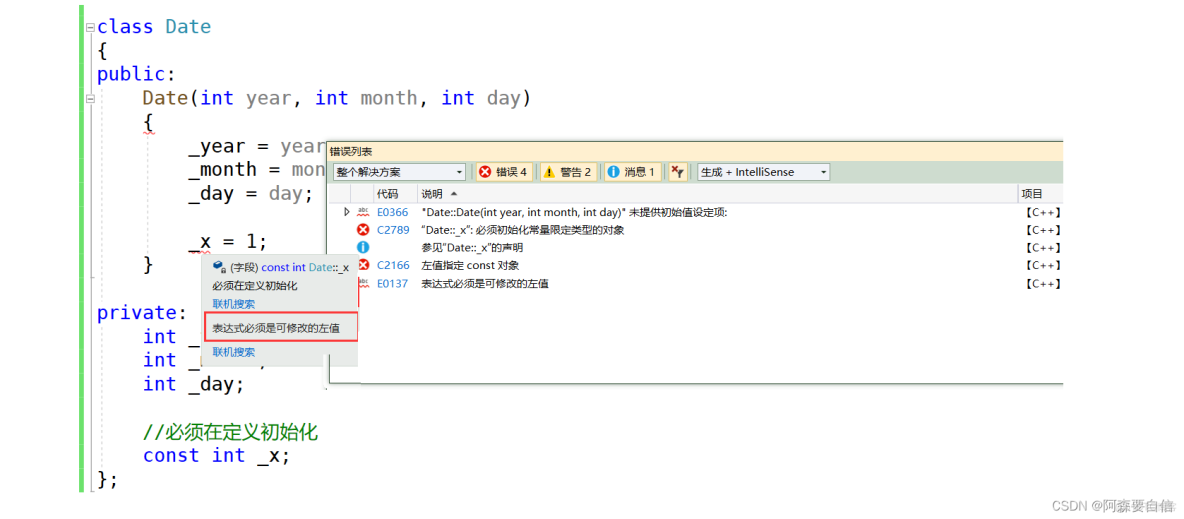Click tooltip message 表达式必须是可修改的左值
The image size is (1184, 519).
(x=276, y=328)
